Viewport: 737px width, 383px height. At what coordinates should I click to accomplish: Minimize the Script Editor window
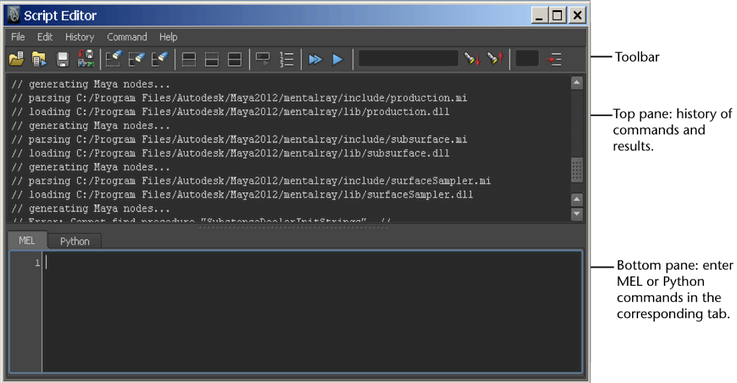(540, 16)
